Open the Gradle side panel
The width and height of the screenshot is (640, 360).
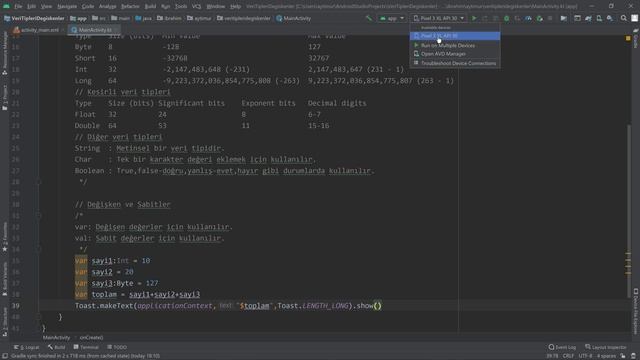(636, 39)
